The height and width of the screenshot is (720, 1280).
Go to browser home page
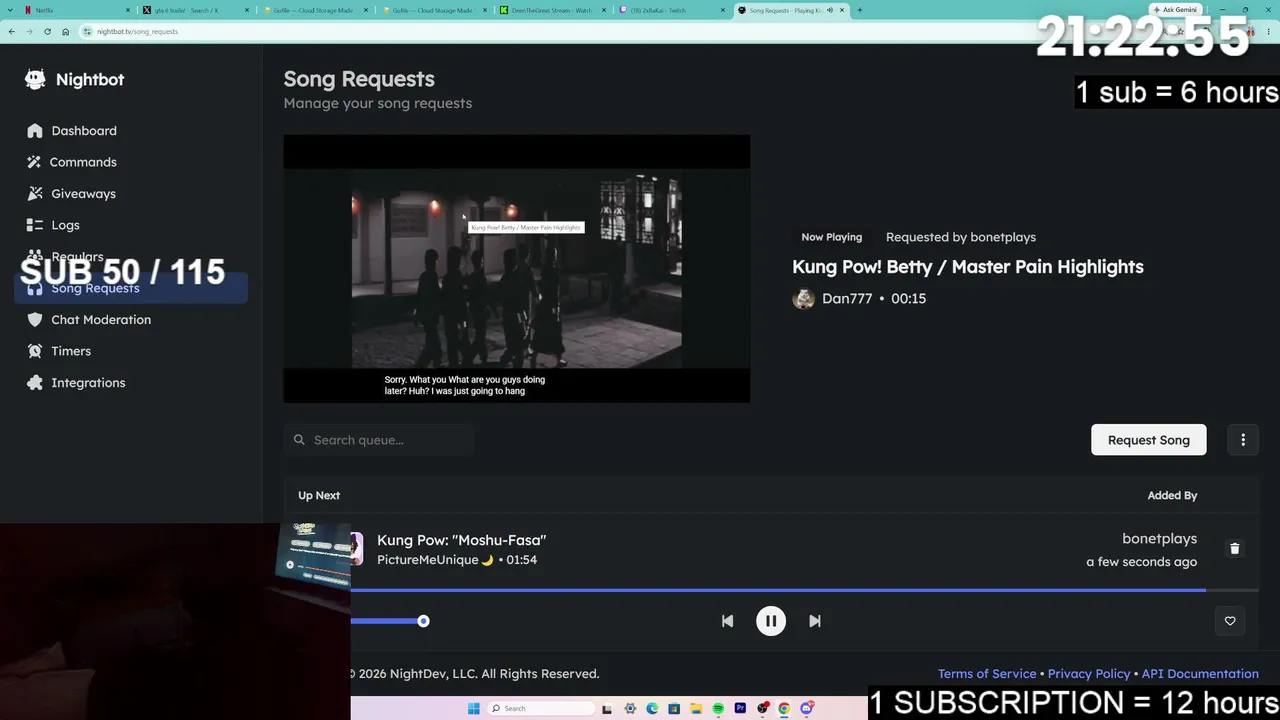(x=66, y=32)
